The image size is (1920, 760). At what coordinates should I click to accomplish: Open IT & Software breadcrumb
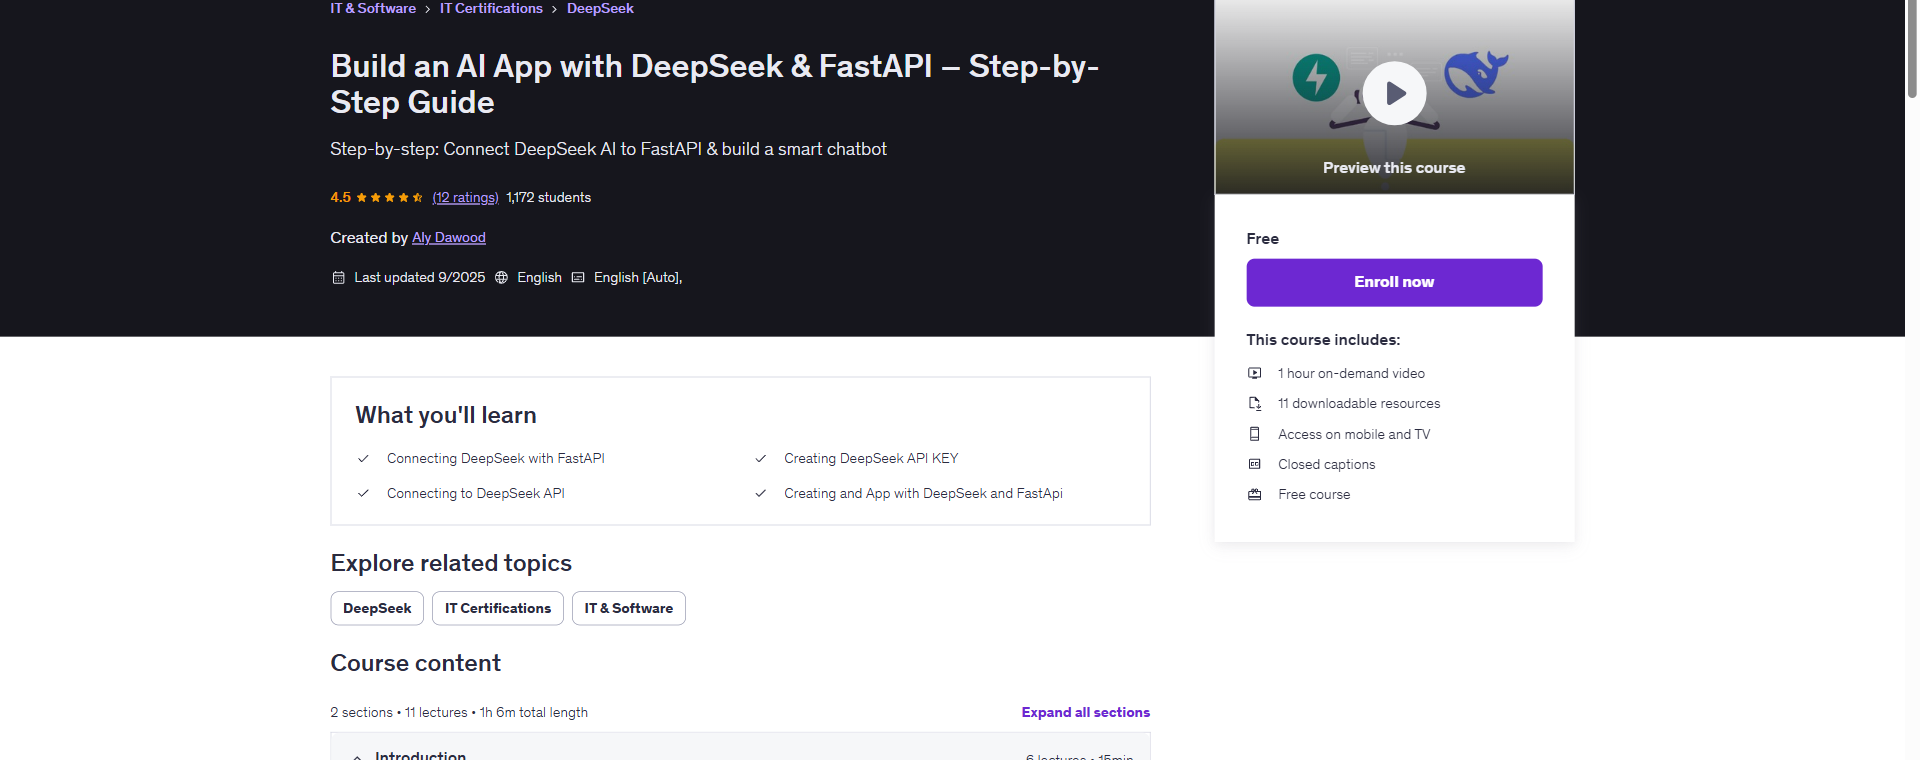[x=373, y=8]
